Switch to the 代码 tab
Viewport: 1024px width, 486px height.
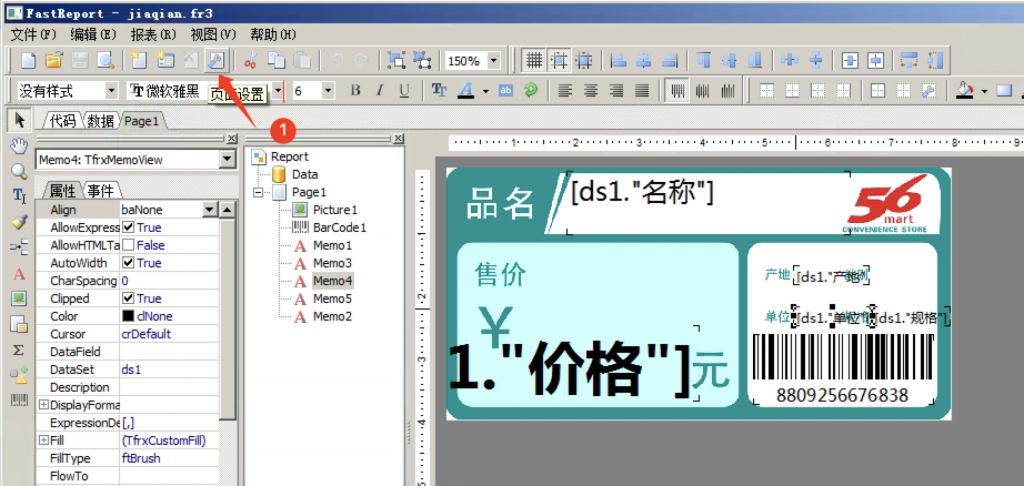[62, 121]
